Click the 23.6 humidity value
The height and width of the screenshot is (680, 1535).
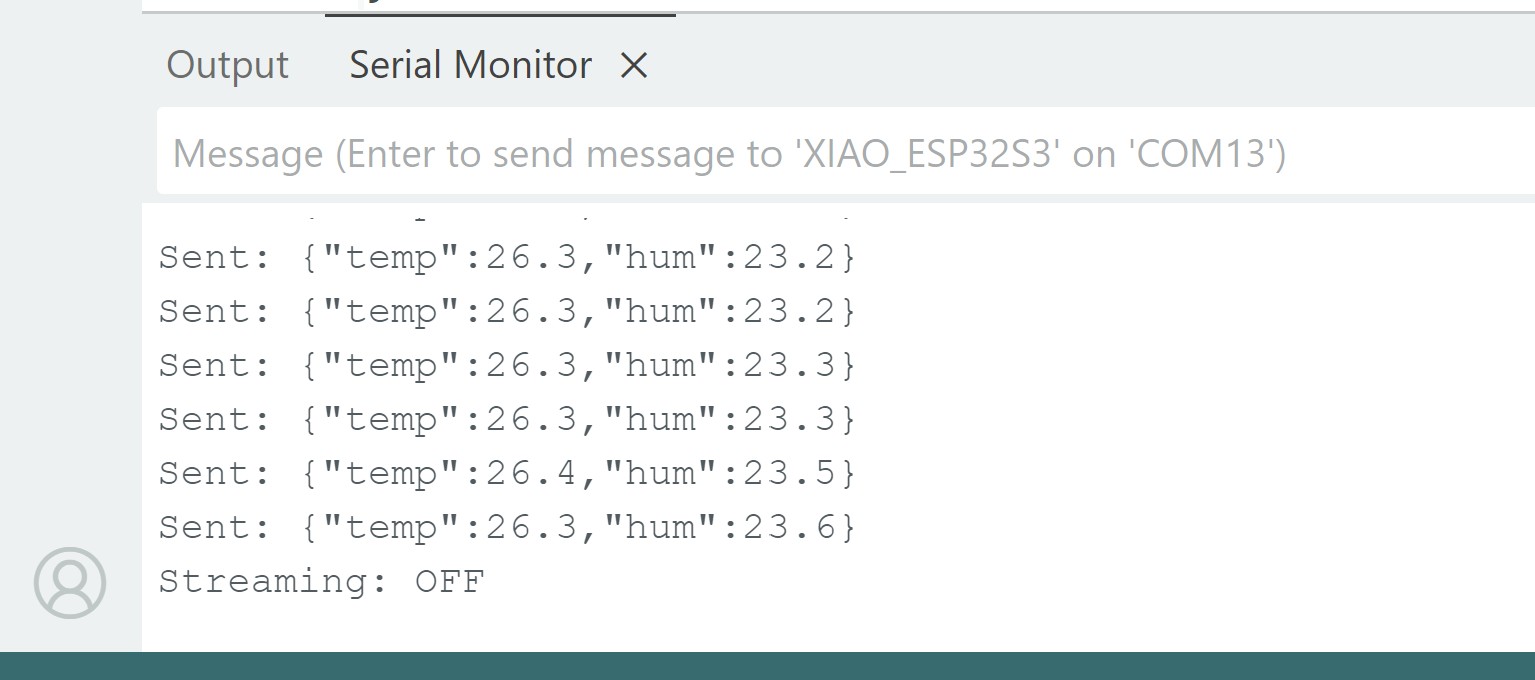click(789, 527)
